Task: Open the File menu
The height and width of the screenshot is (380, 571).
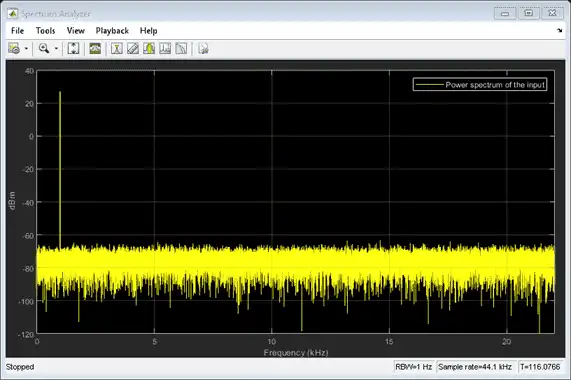Action: [x=17, y=31]
